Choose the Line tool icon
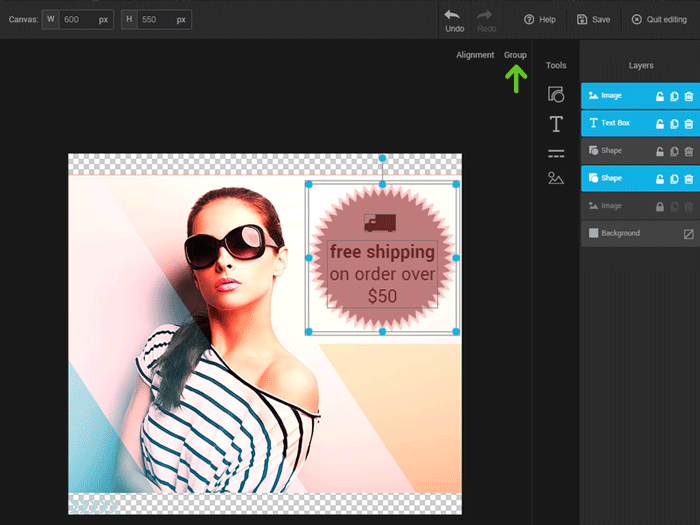The width and height of the screenshot is (700, 525). click(x=556, y=153)
